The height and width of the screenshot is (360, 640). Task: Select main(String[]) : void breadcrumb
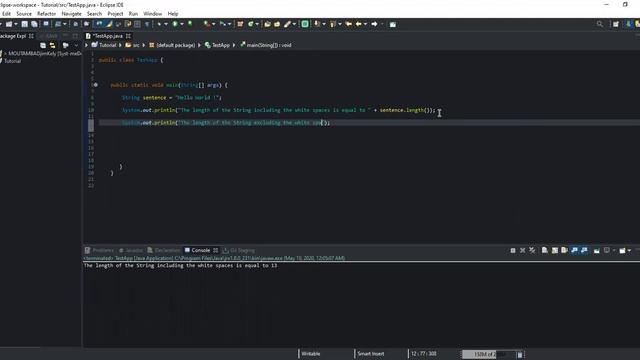pyautogui.click(x=266, y=45)
